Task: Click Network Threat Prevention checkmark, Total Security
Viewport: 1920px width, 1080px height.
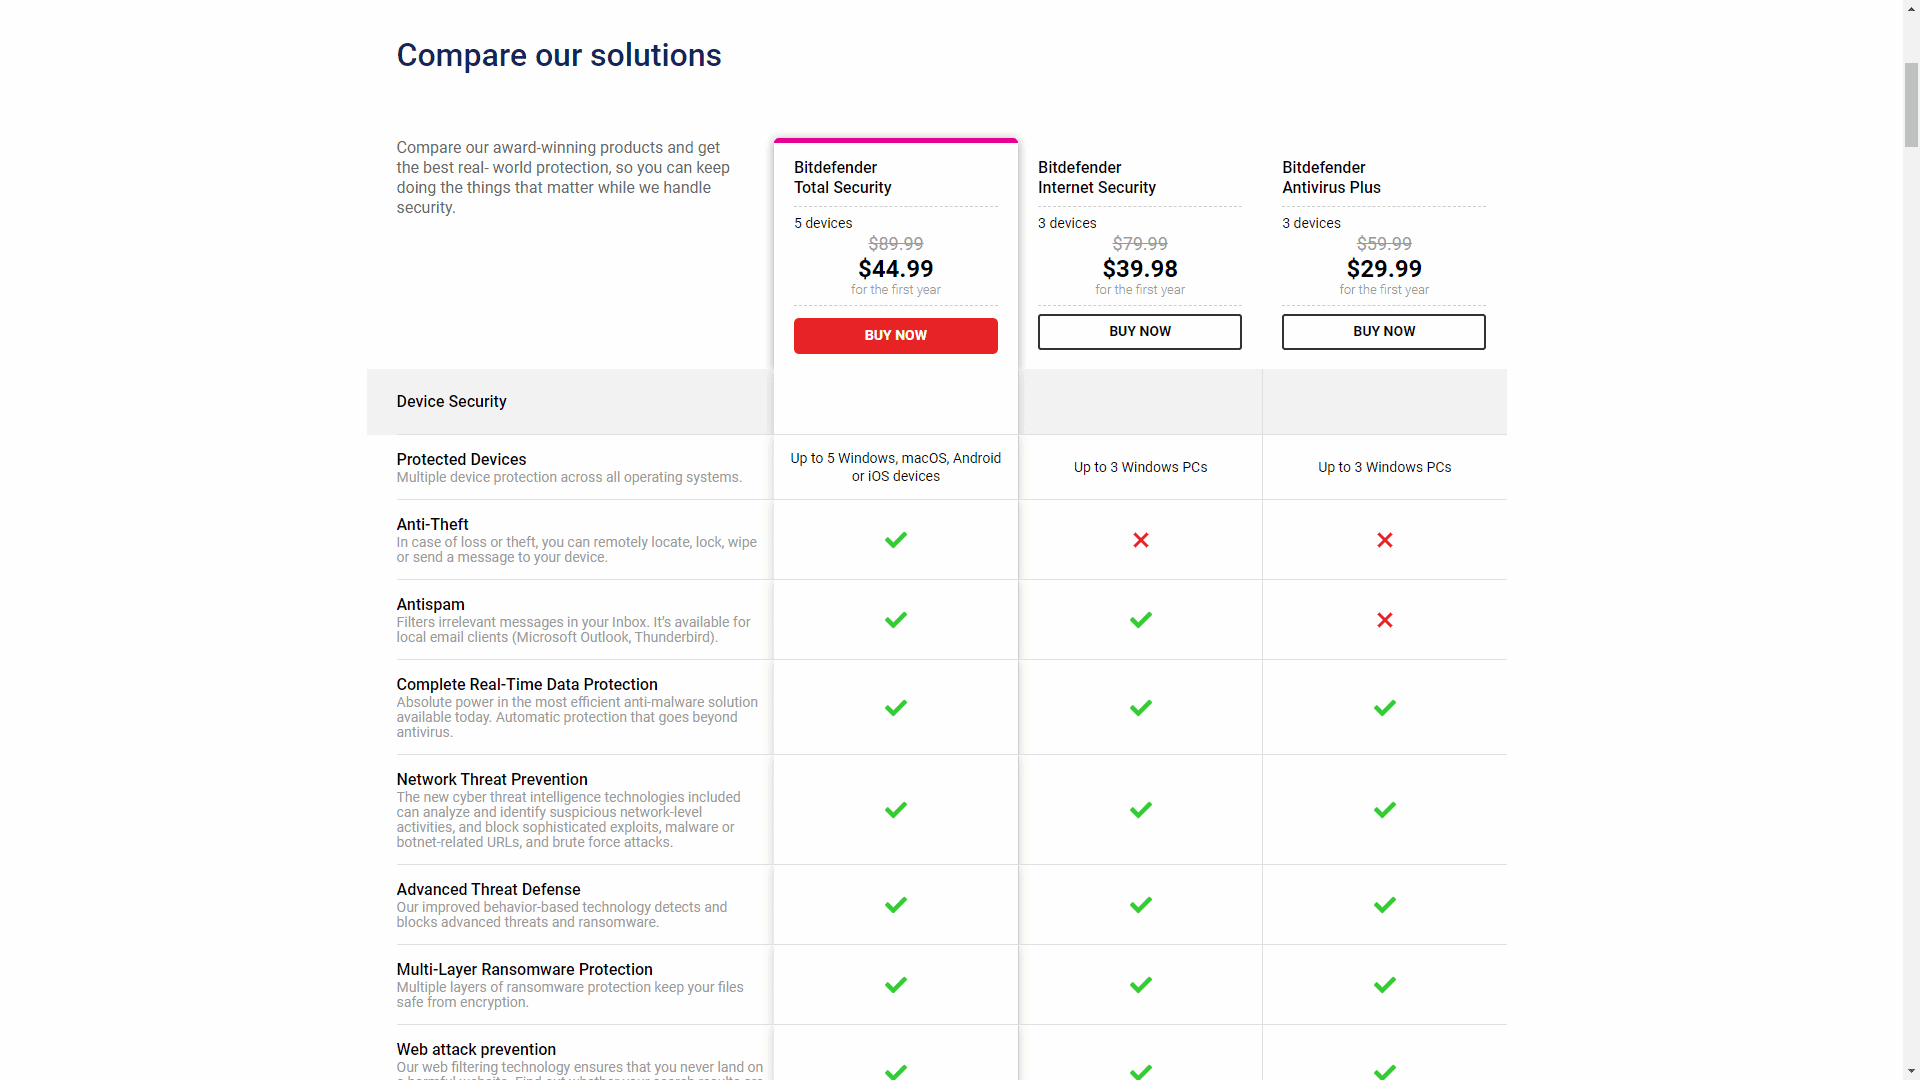Action: 896,810
